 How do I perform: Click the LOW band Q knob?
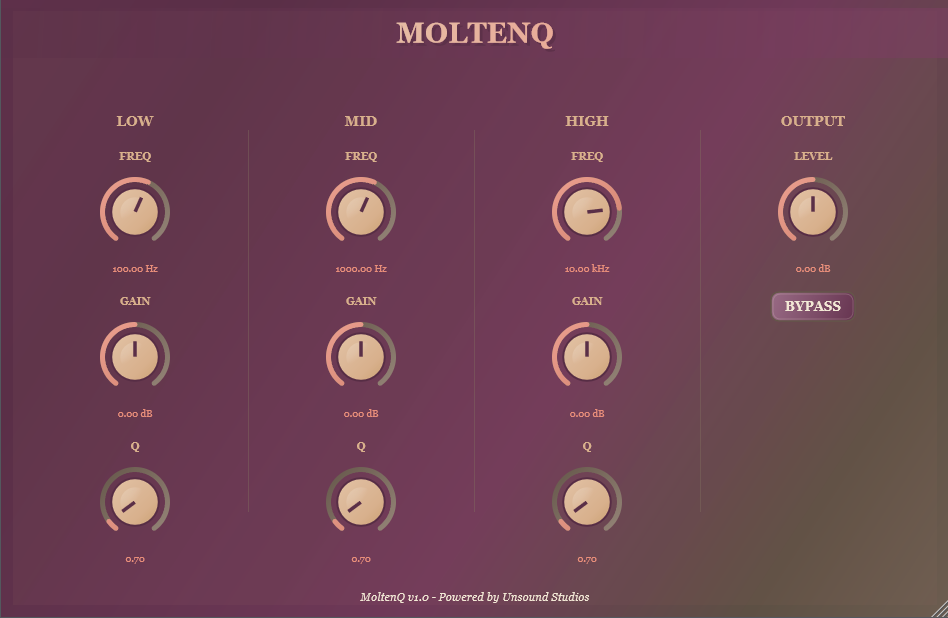coord(135,502)
